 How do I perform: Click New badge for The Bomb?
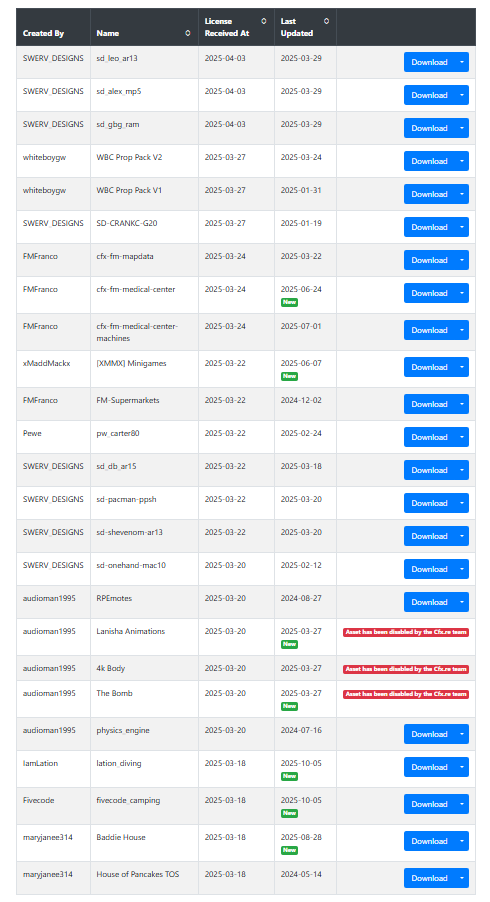coord(289,706)
